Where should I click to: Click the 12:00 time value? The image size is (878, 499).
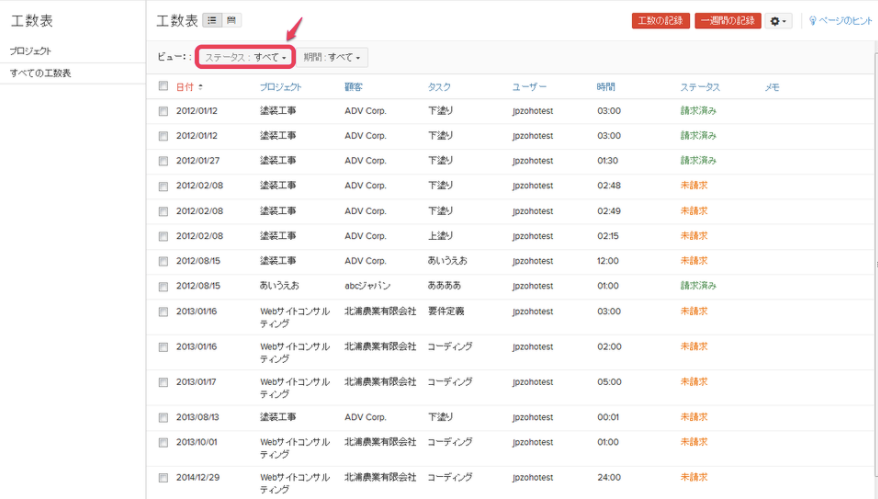pyautogui.click(x=608, y=261)
